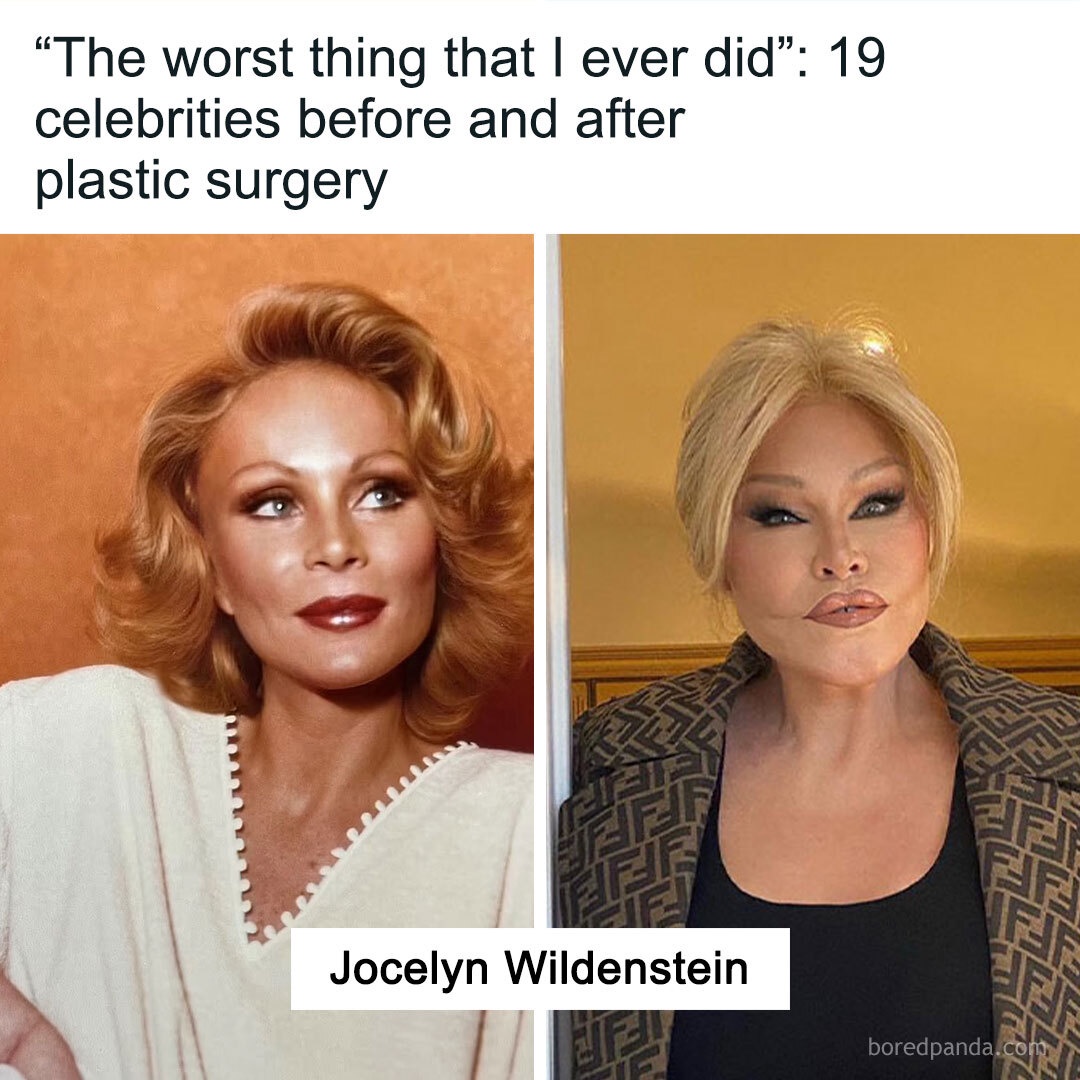The image size is (1080, 1080).
Task: Click the Jocelyn Wildenstein name label
Action: 540,968
